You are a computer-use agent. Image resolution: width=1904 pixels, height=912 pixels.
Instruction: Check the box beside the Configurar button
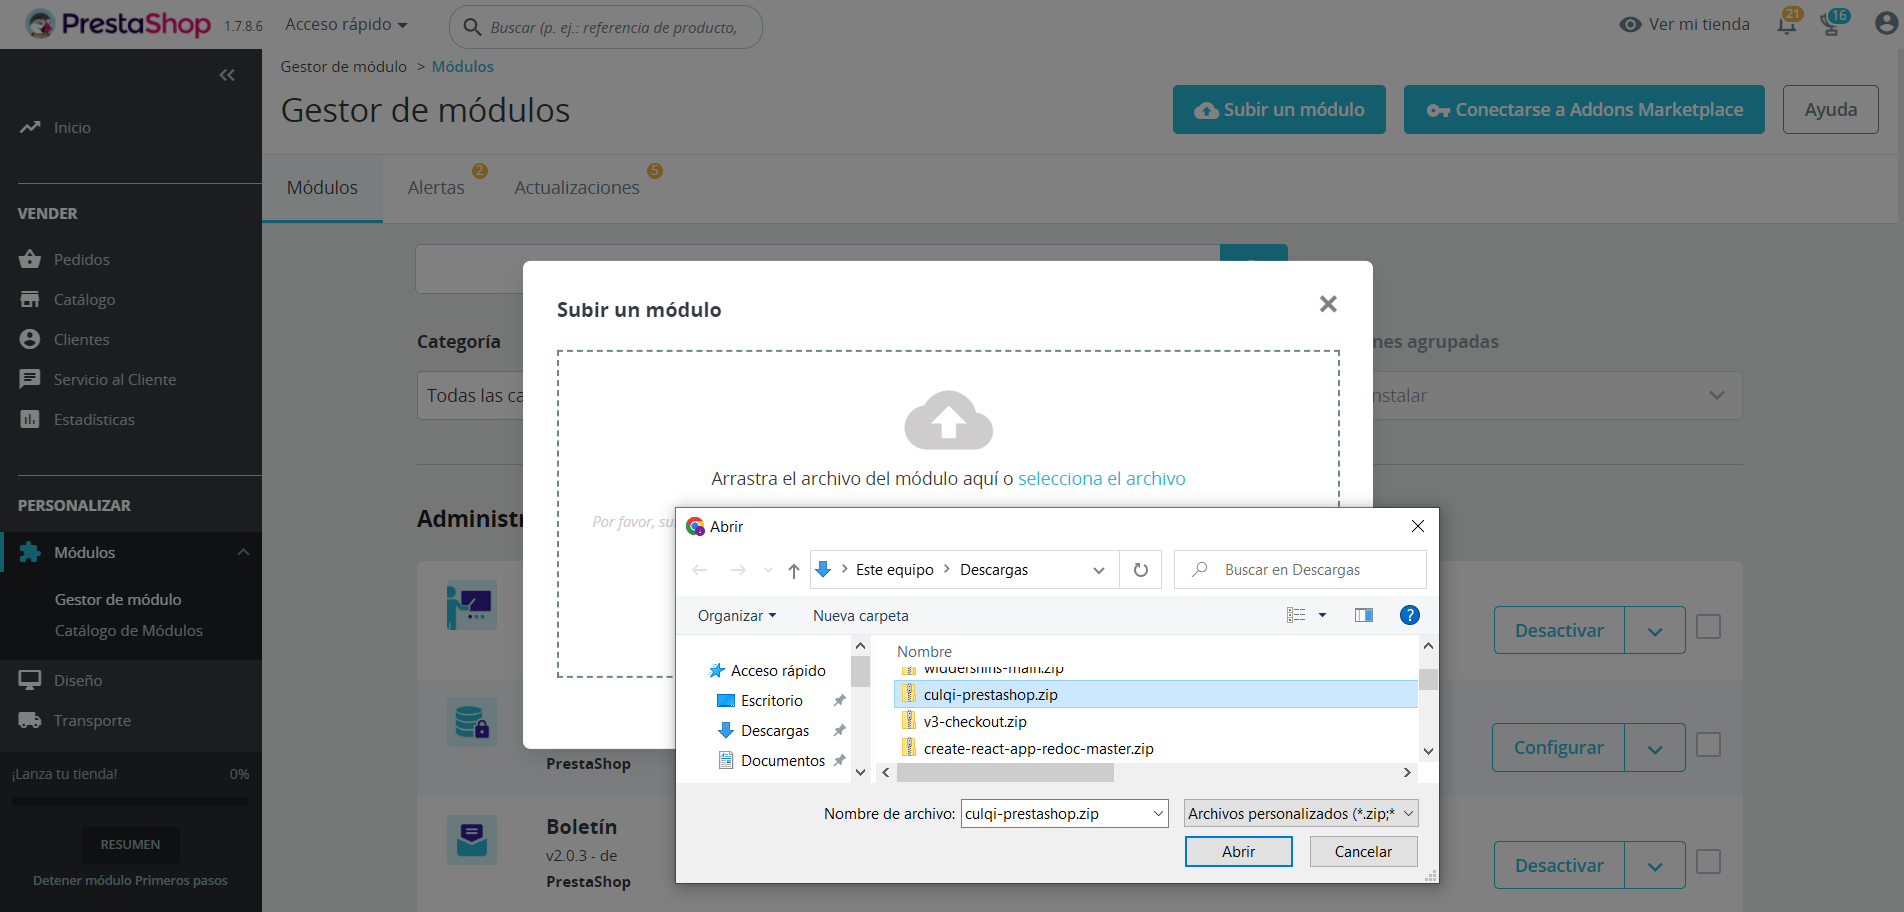[x=1708, y=745]
